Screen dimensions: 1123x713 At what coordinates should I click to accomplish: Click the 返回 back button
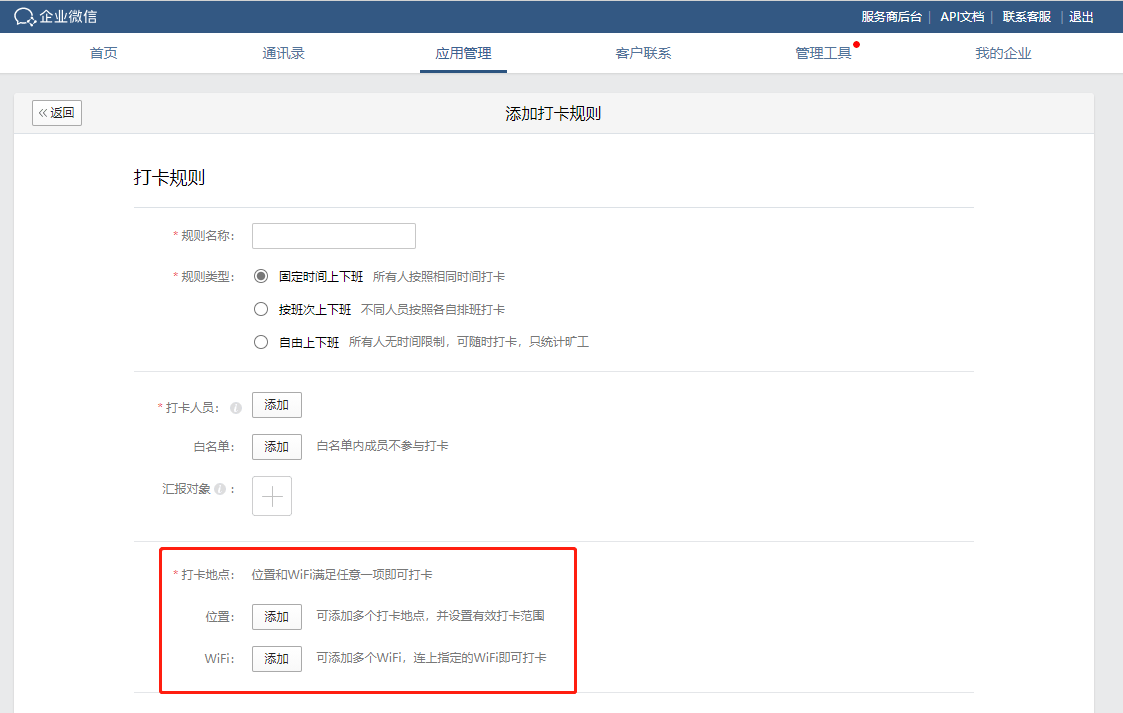coord(57,113)
